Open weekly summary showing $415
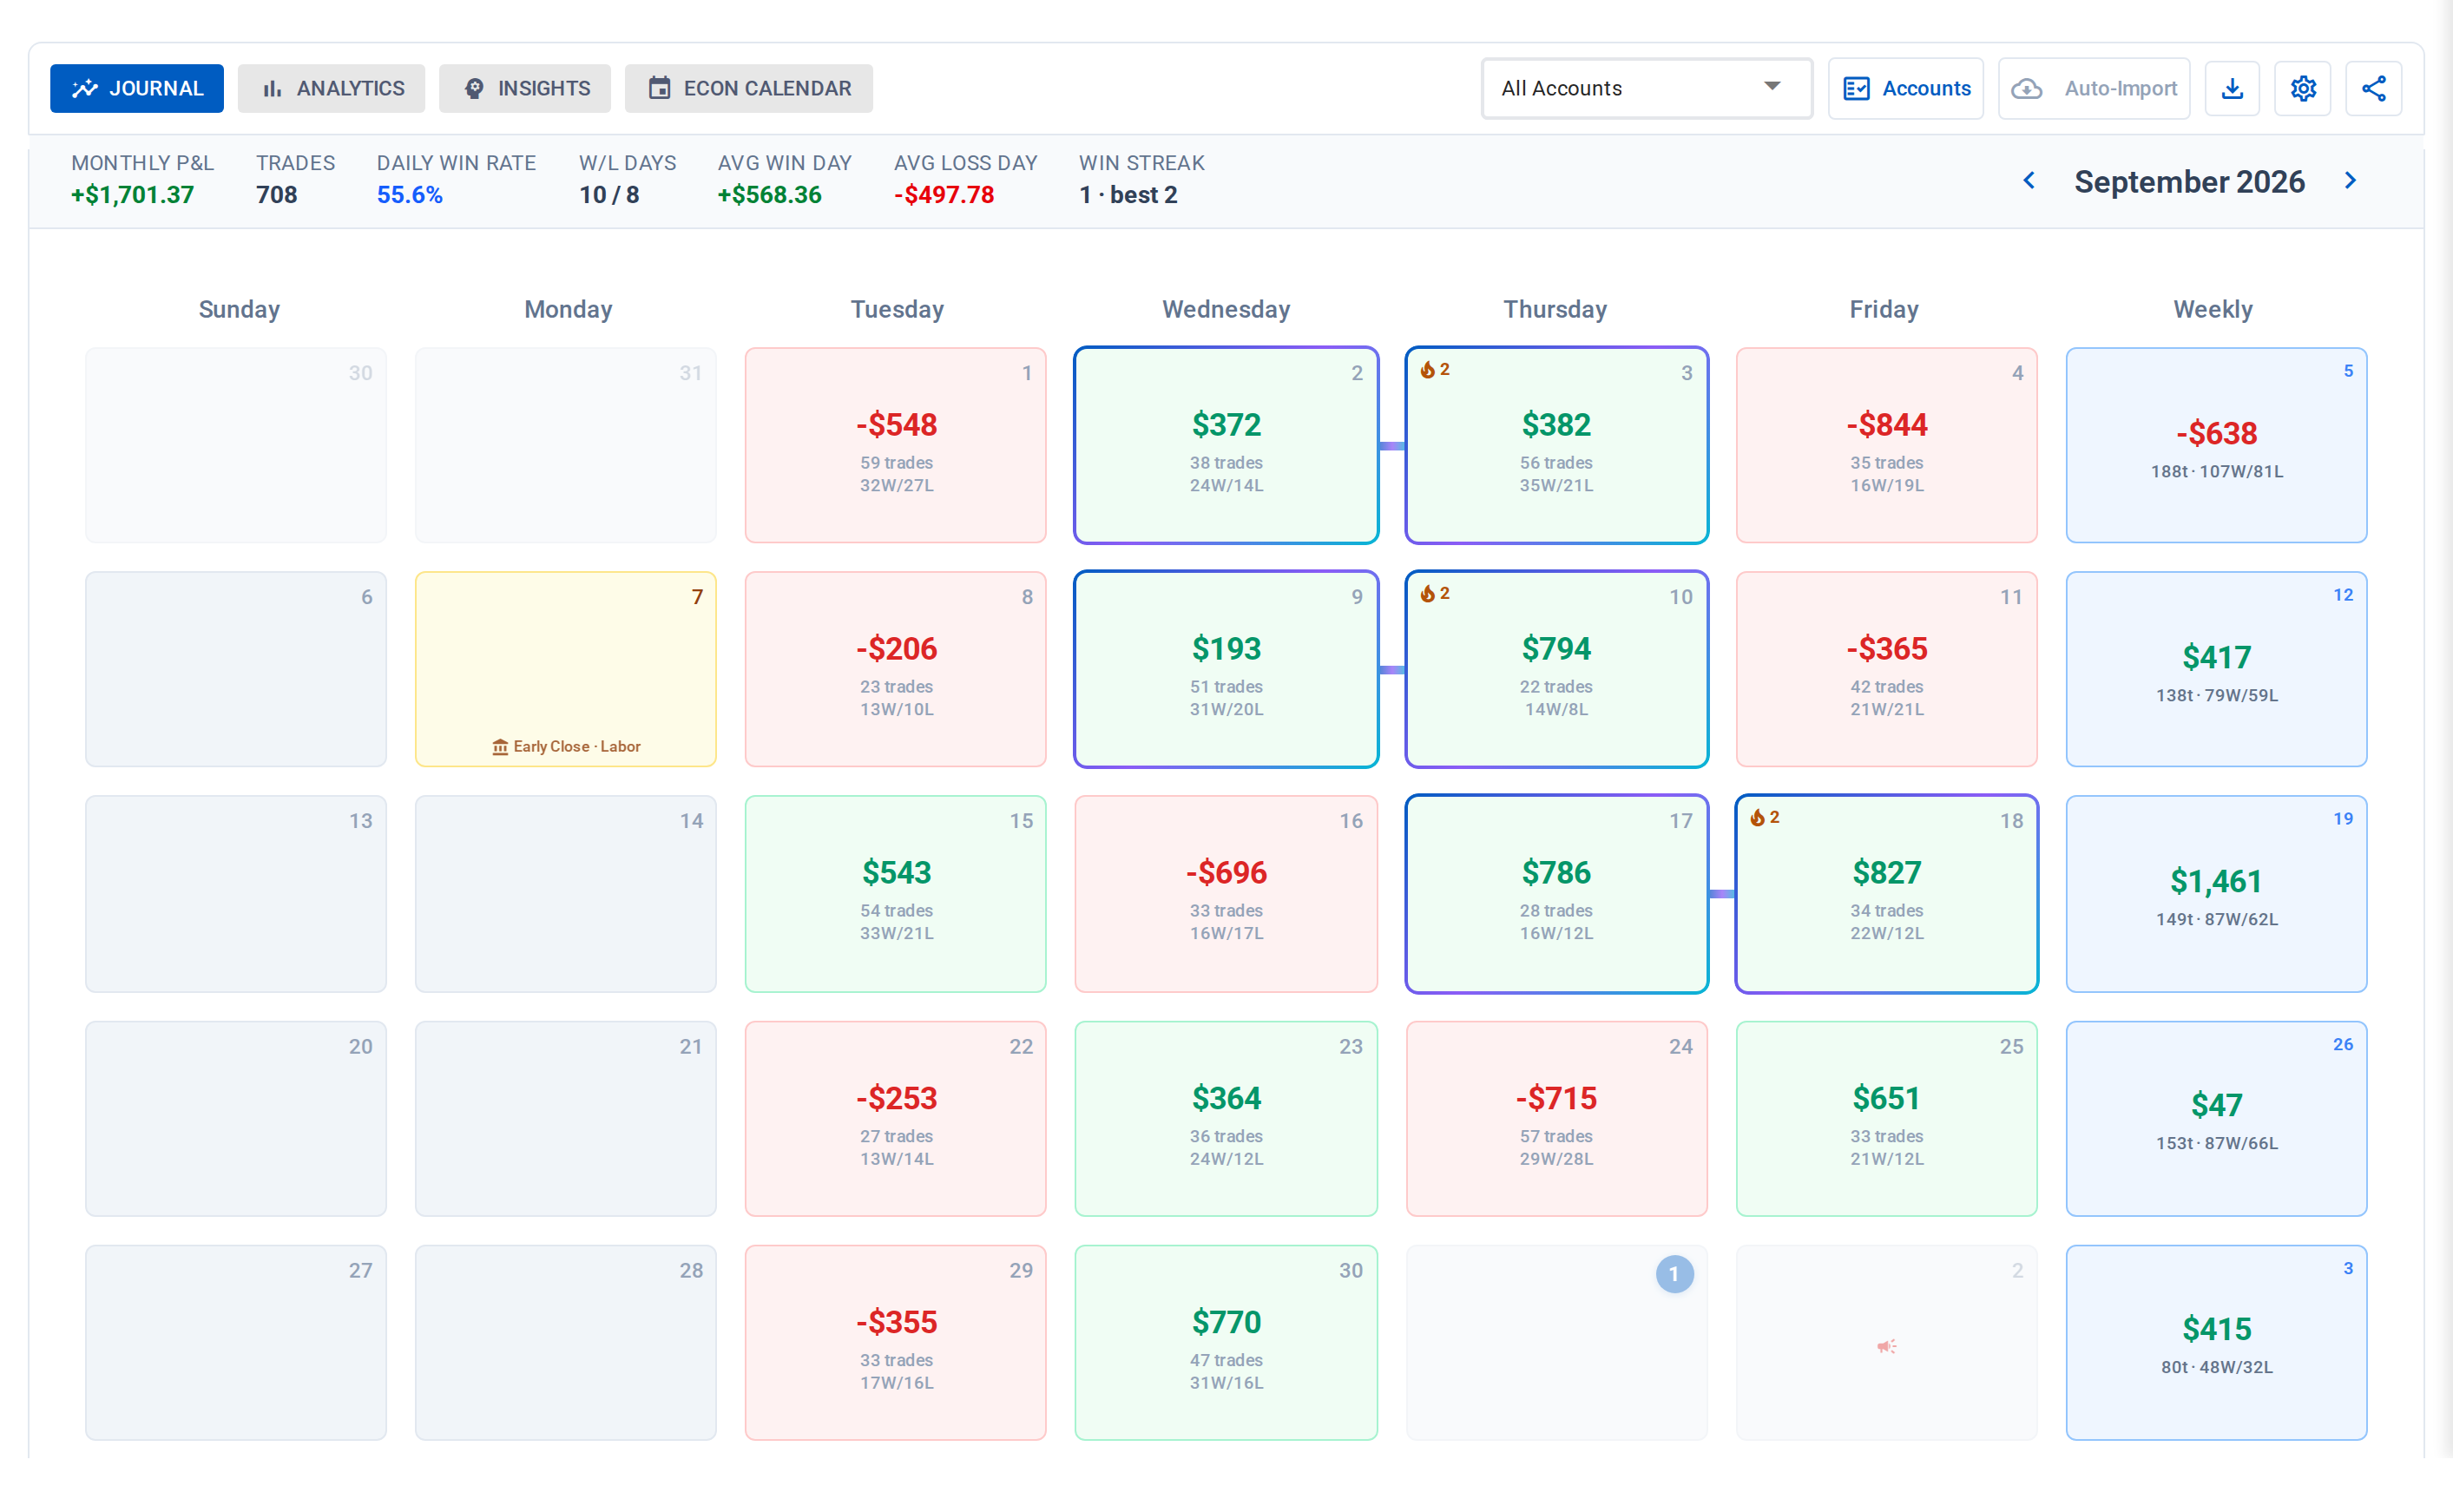 coord(2216,1343)
